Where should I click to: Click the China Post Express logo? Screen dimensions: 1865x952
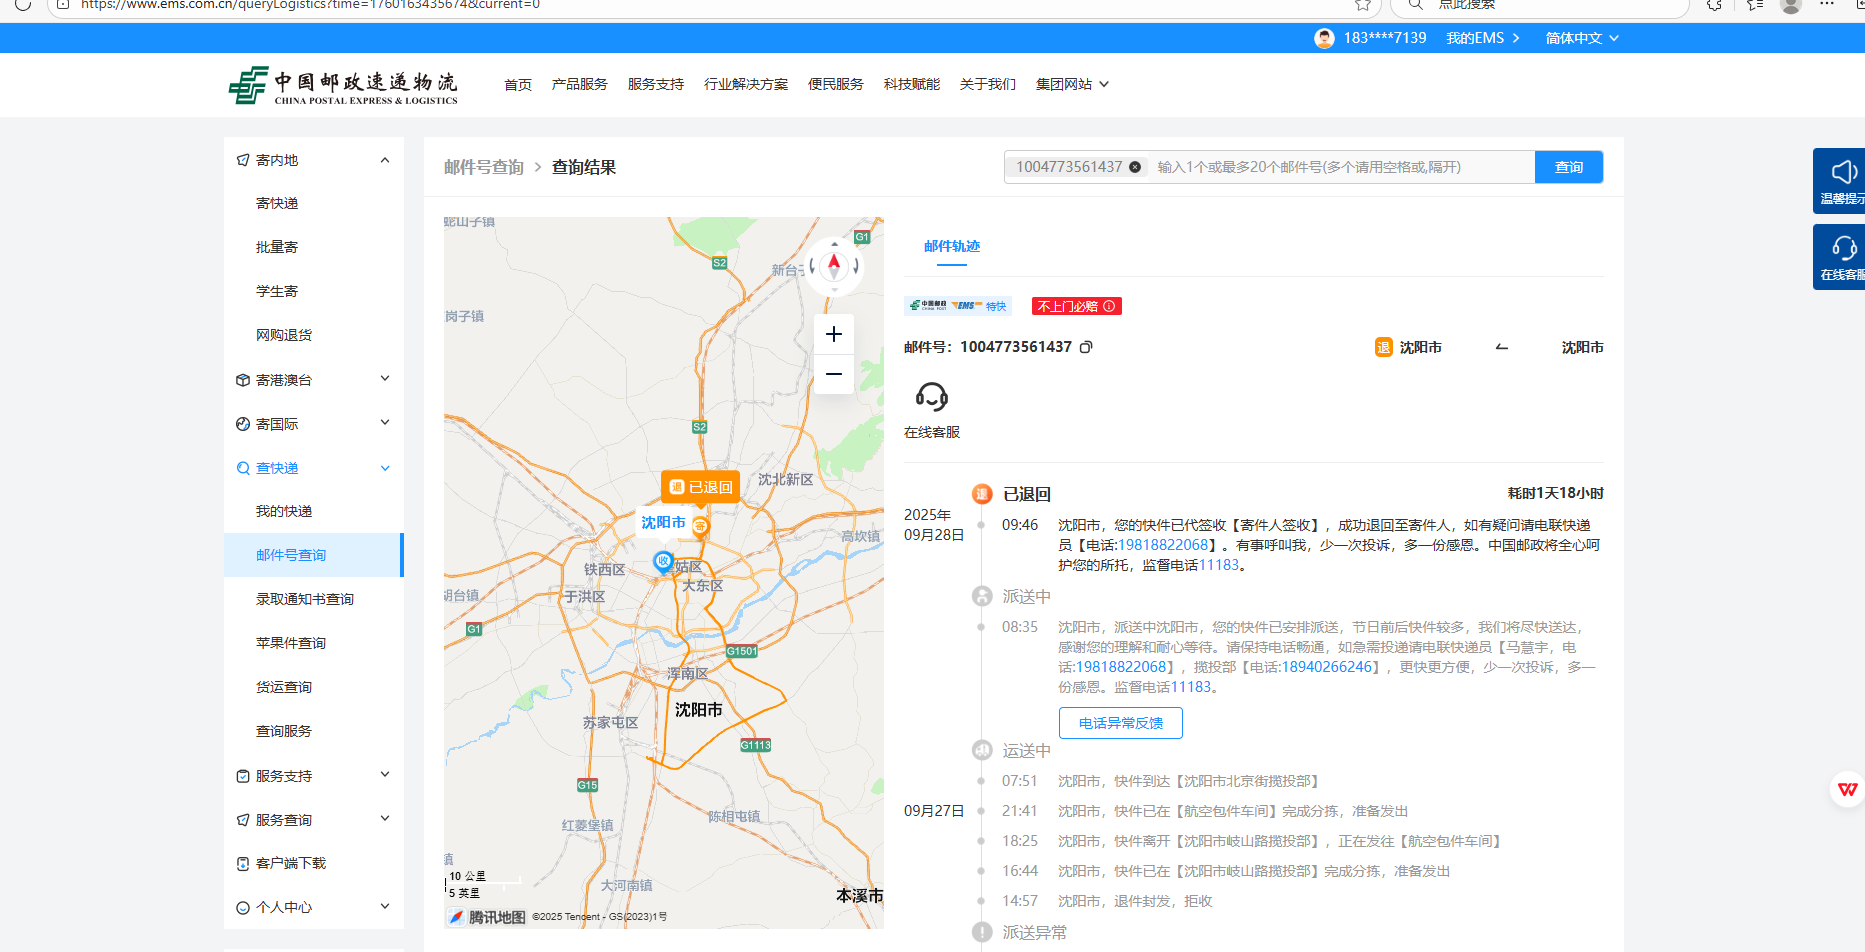(x=343, y=85)
